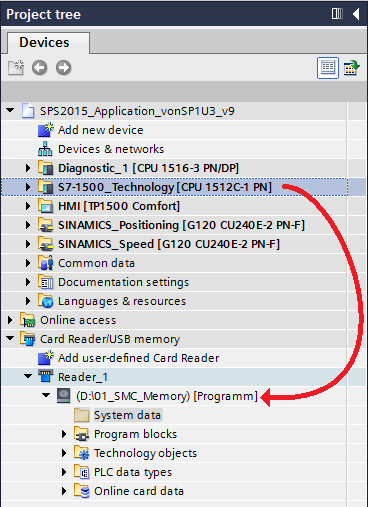Click the Reader_1 card reader icon

click(45, 376)
